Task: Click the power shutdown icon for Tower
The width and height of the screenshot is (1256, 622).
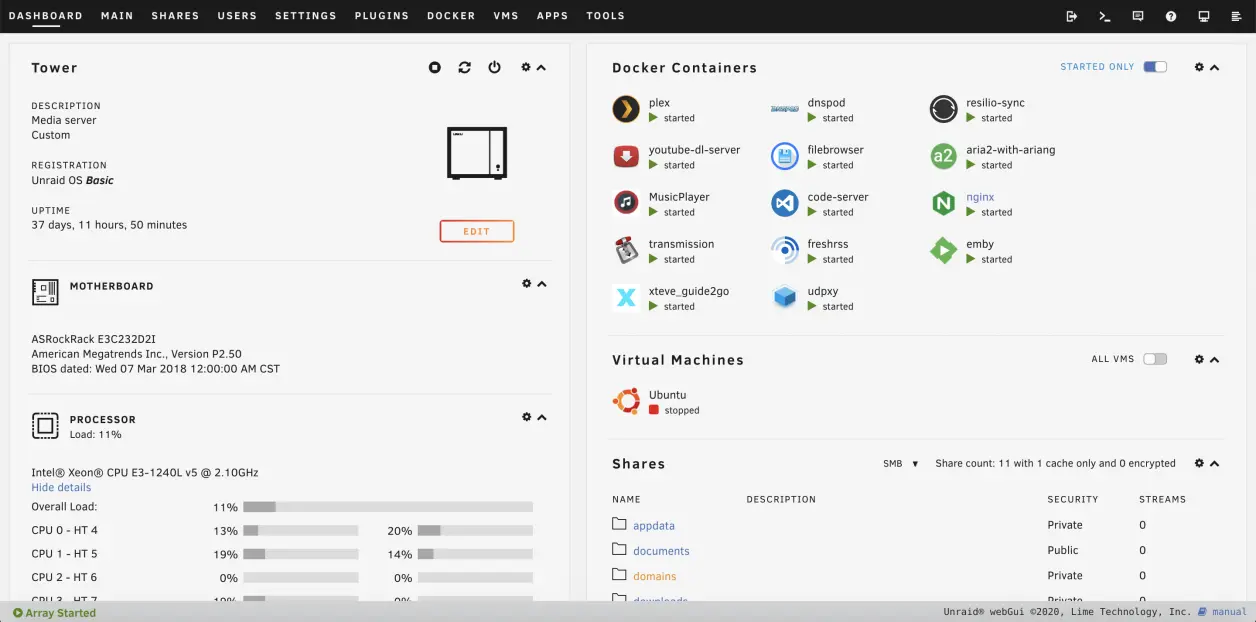Action: coord(494,67)
